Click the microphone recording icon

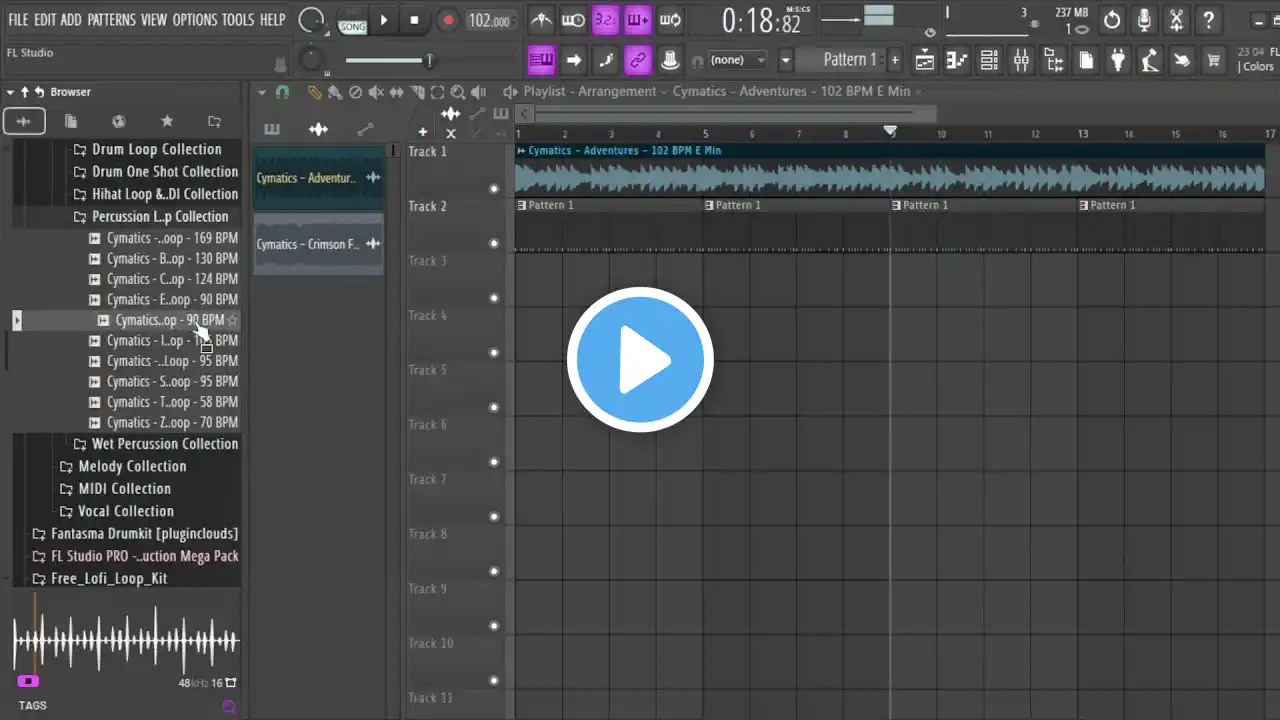[x=1144, y=20]
